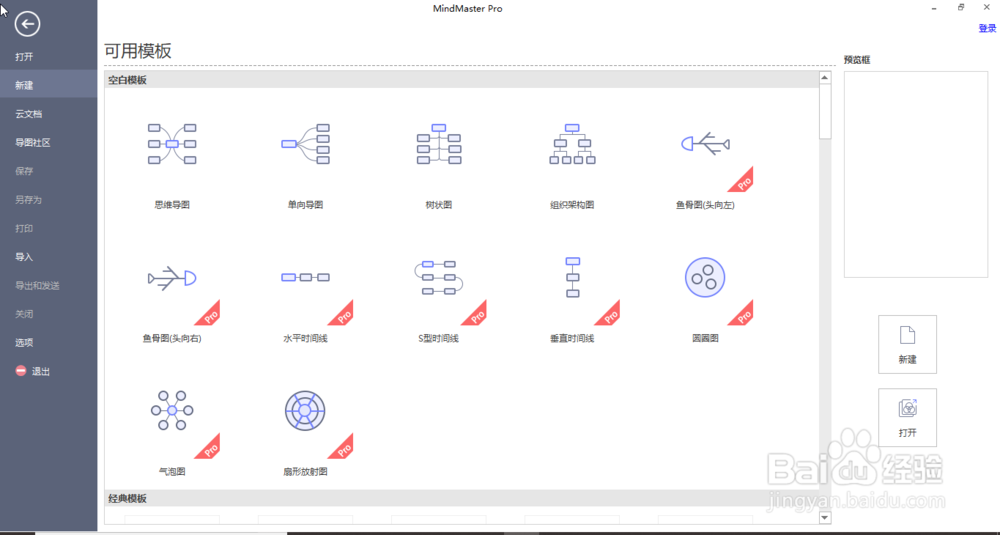
Task: Click the 打开 button under preview
Action: [x=907, y=417]
